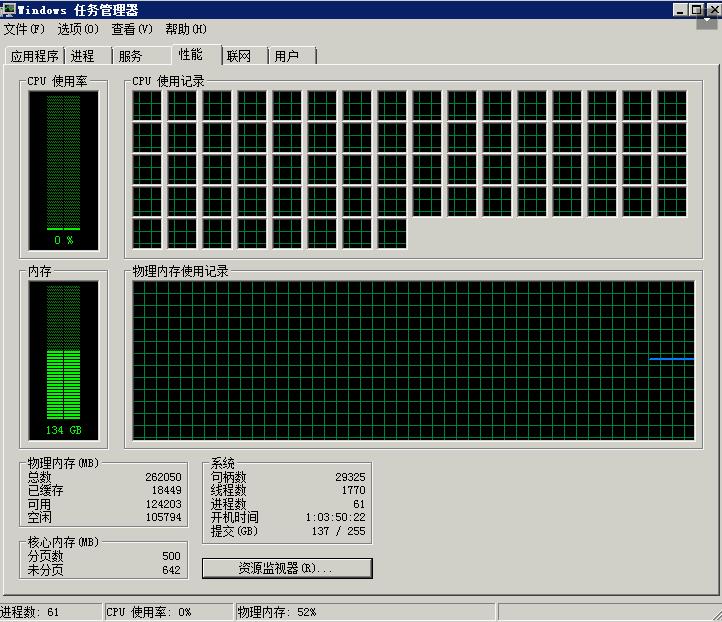Open the 选项(O) menu
The height and width of the screenshot is (622, 722).
point(78,29)
